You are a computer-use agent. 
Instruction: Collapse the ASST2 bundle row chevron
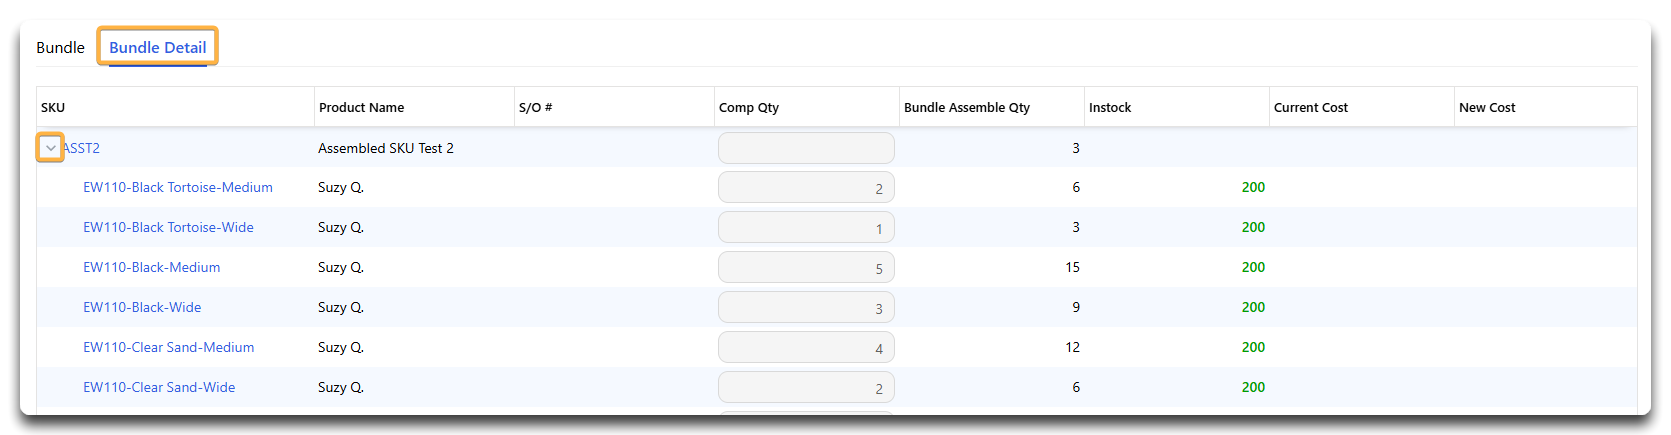pyautogui.click(x=50, y=148)
